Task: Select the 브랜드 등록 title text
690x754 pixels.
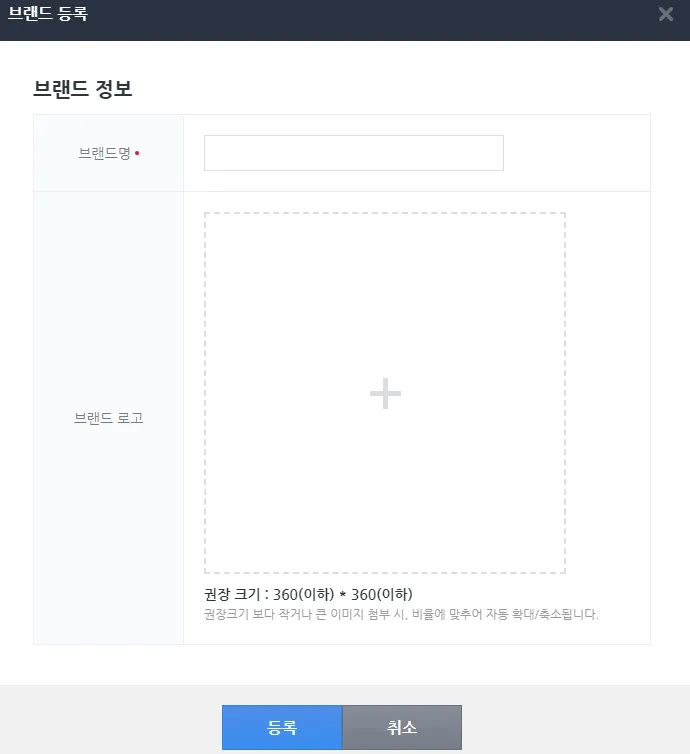Action: pyautogui.click(x=48, y=13)
